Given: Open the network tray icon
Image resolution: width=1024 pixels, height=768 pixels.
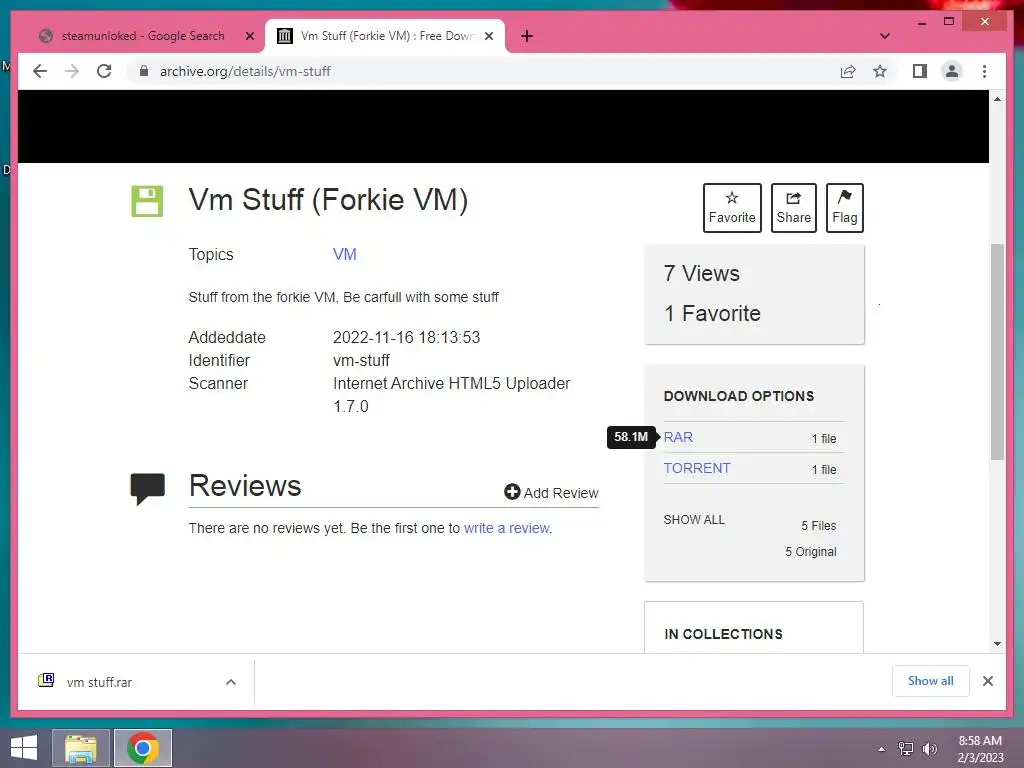Looking at the screenshot, I should click(906, 749).
